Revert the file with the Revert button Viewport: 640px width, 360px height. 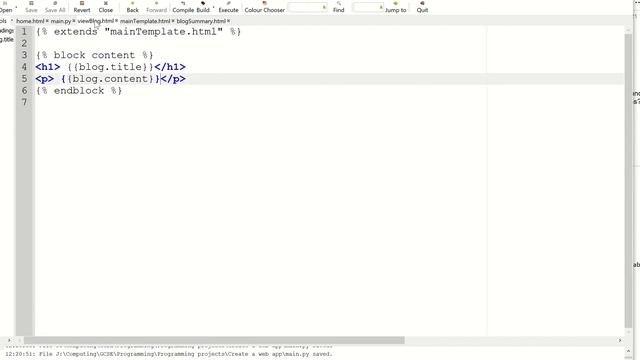click(82, 7)
